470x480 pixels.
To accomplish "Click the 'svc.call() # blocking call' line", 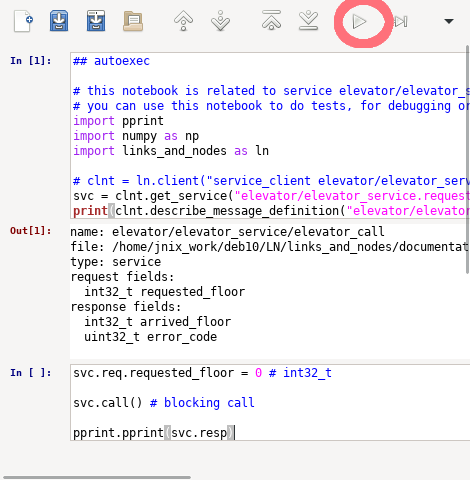I will (164, 403).
